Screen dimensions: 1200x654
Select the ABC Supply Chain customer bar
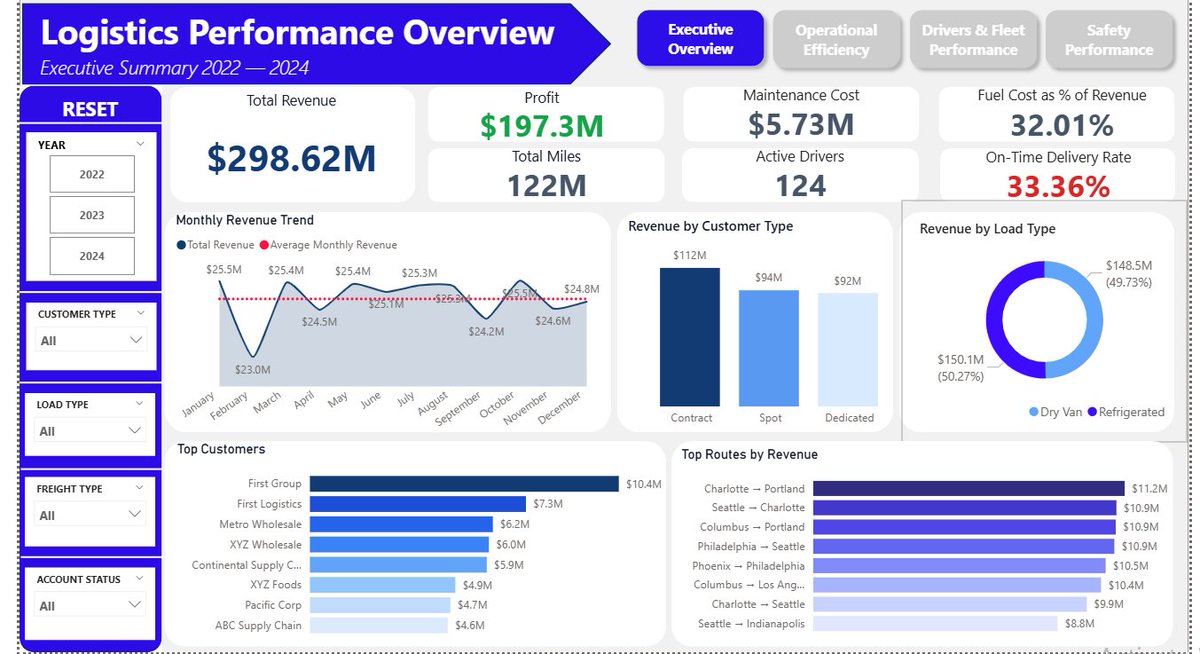point(378,625)
